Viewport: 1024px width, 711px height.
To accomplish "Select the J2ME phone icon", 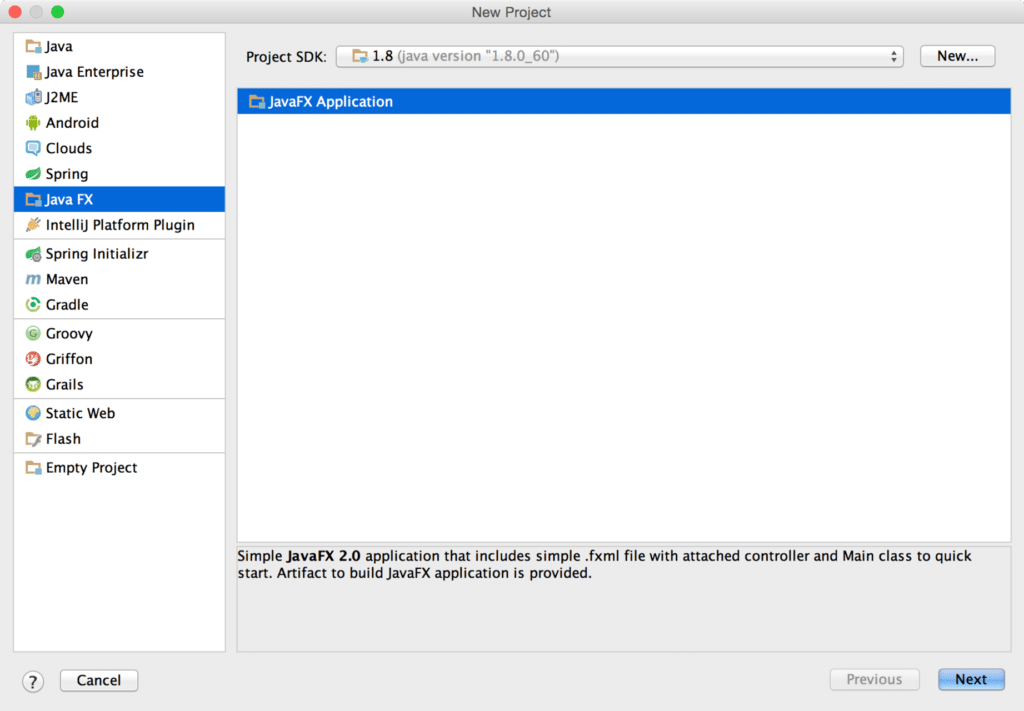I will pyautogui.click(x=33, y=97).
